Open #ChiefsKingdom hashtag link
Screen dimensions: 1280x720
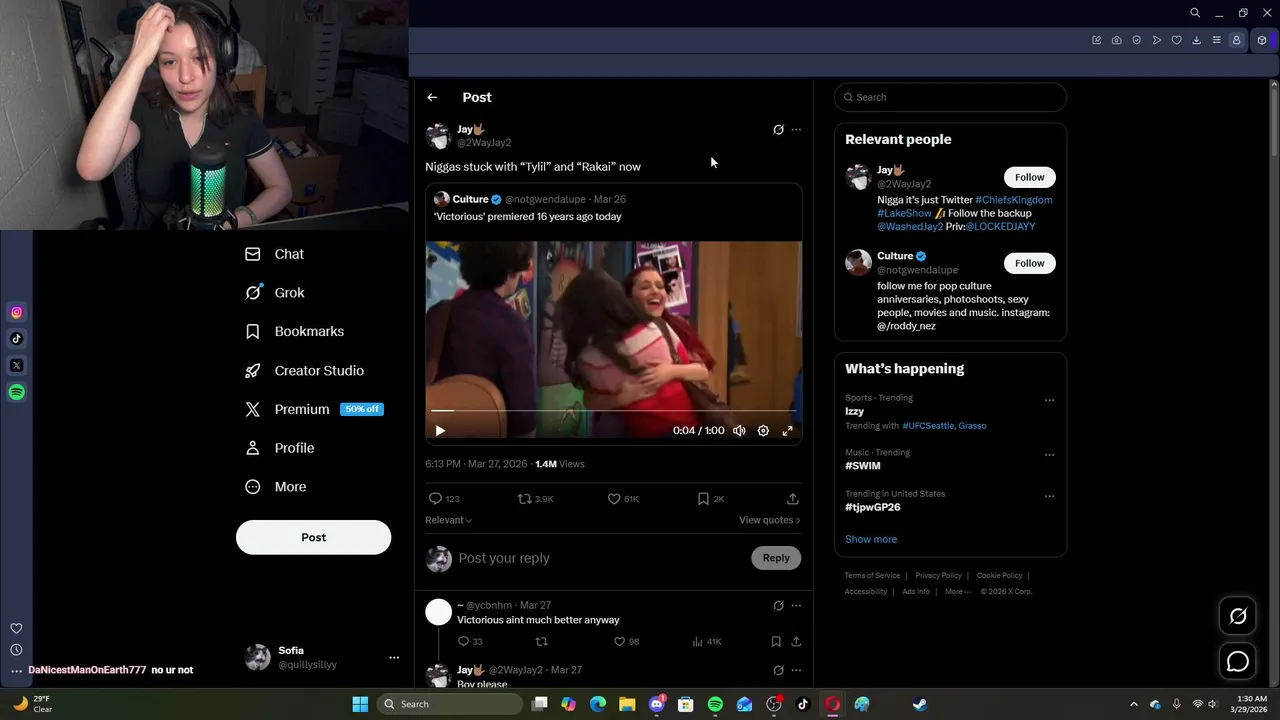pyautogui.click(x=1014, y=200)
